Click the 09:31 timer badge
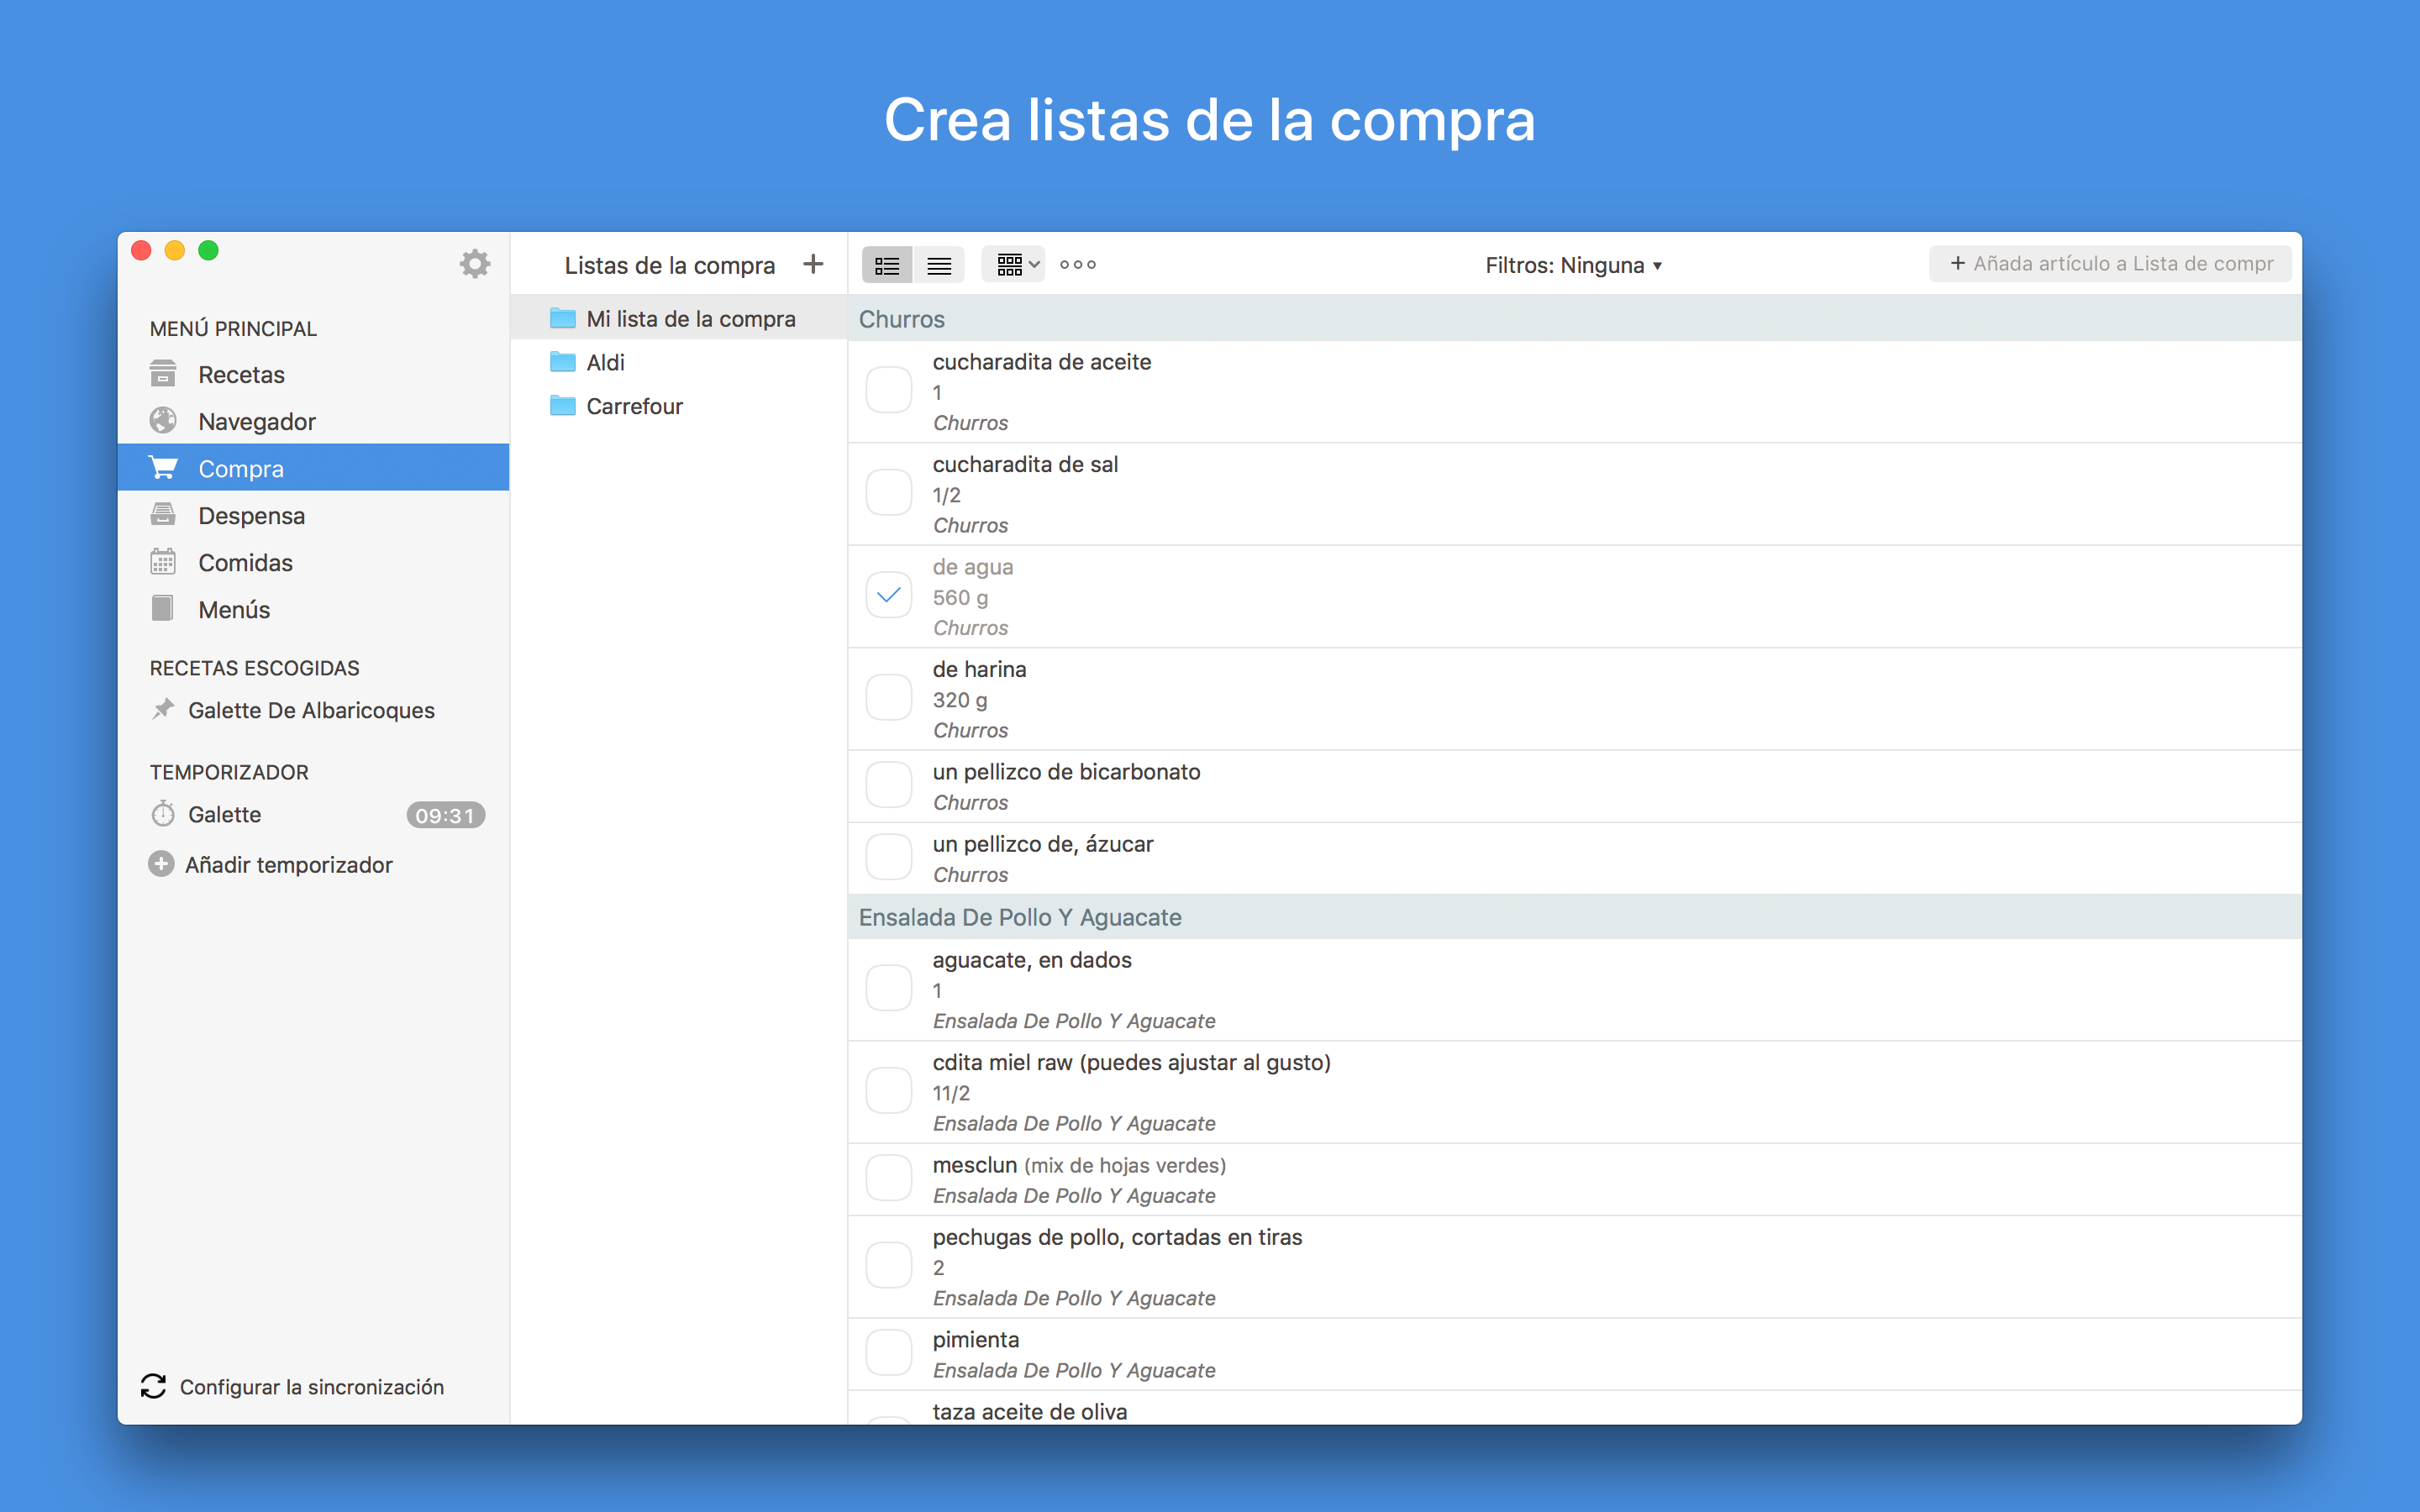The height and width of the screenshot is (1512, 2420). pyautogui.click(x=445, y=815)
